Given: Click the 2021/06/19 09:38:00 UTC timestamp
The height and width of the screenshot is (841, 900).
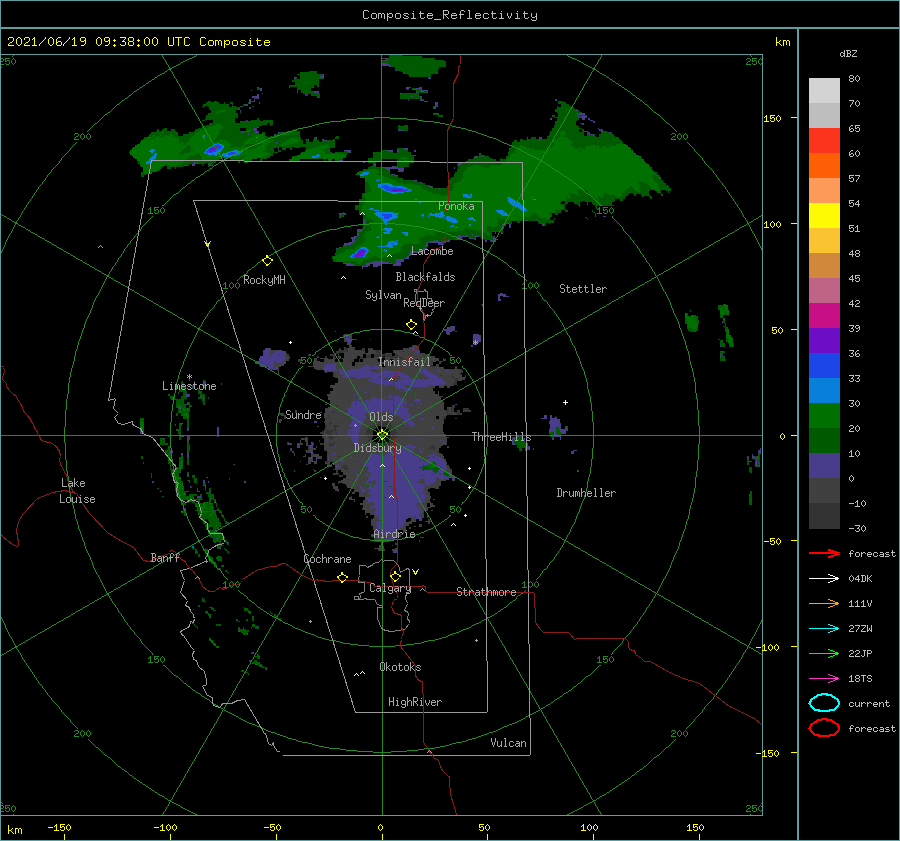Looking at the screenshot, I should 98,42.
